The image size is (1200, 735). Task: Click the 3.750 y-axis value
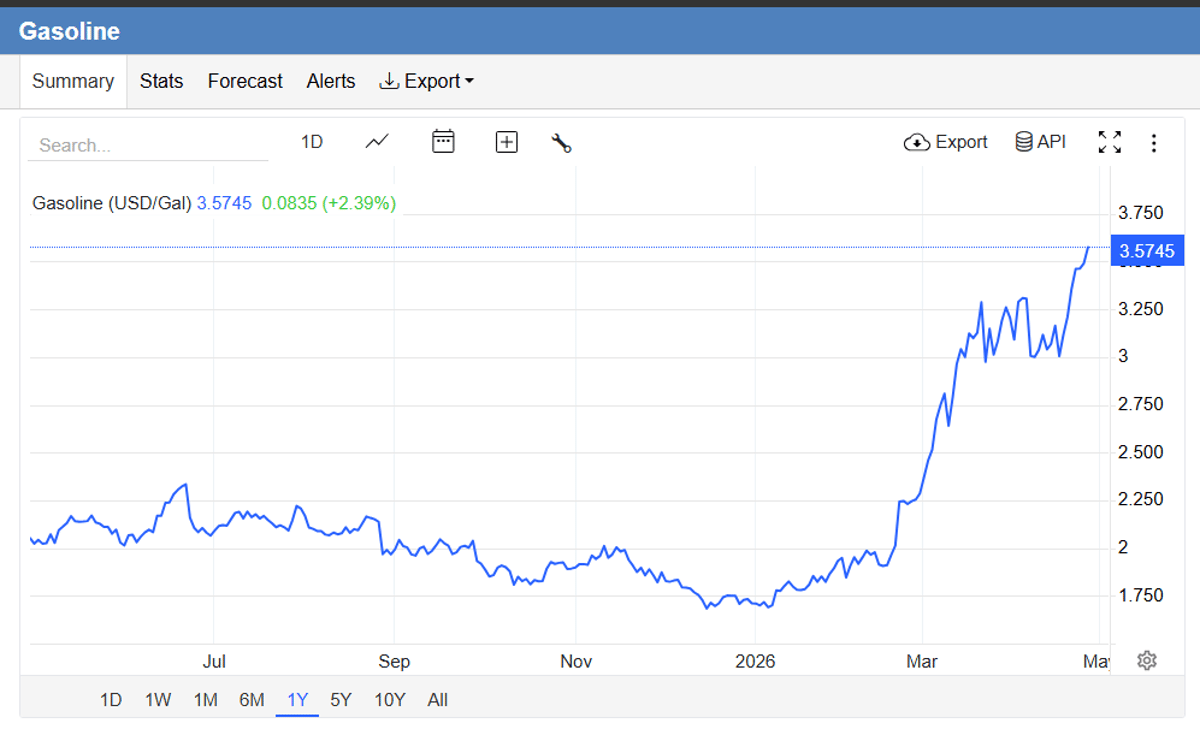point(1141,212)
